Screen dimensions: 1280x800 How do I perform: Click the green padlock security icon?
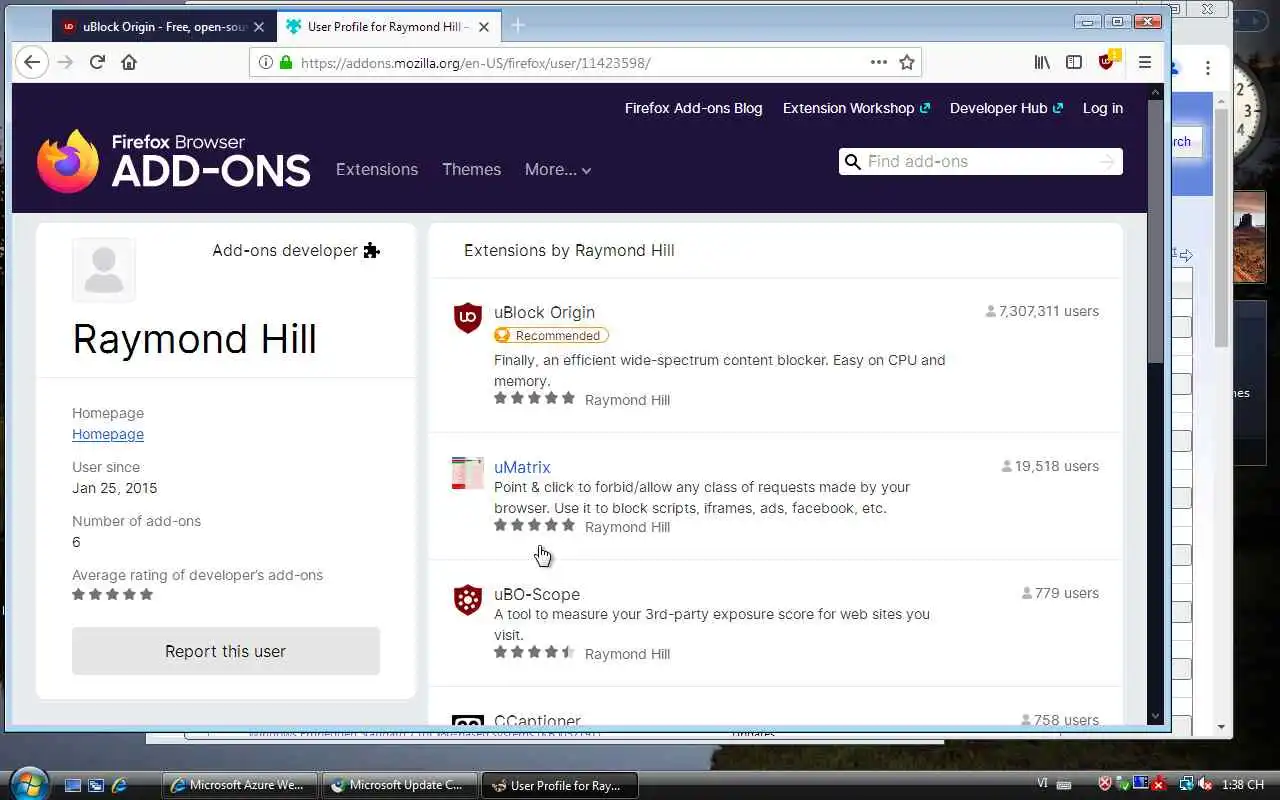tap(286, 62)
